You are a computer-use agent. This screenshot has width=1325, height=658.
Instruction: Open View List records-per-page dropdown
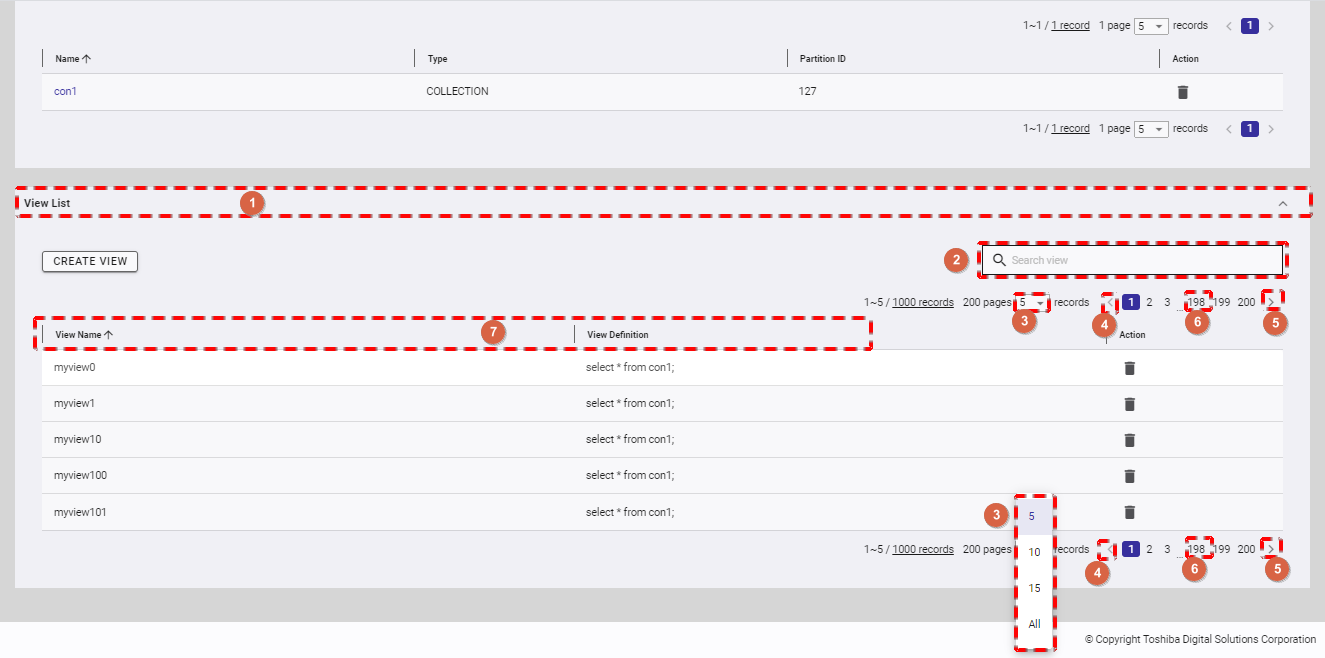pos(1032,302)
